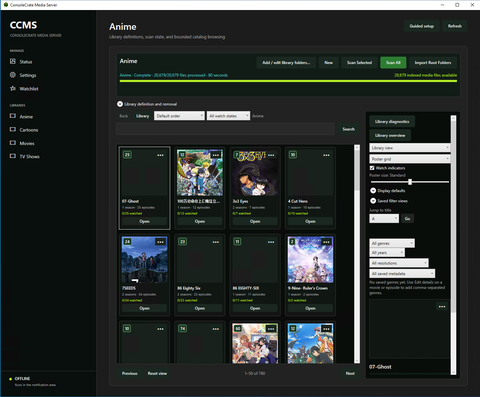This screenshot has height=397, width=480.
Task: Click the 23 badge on 86 Eighty Six
Action: 182,242
